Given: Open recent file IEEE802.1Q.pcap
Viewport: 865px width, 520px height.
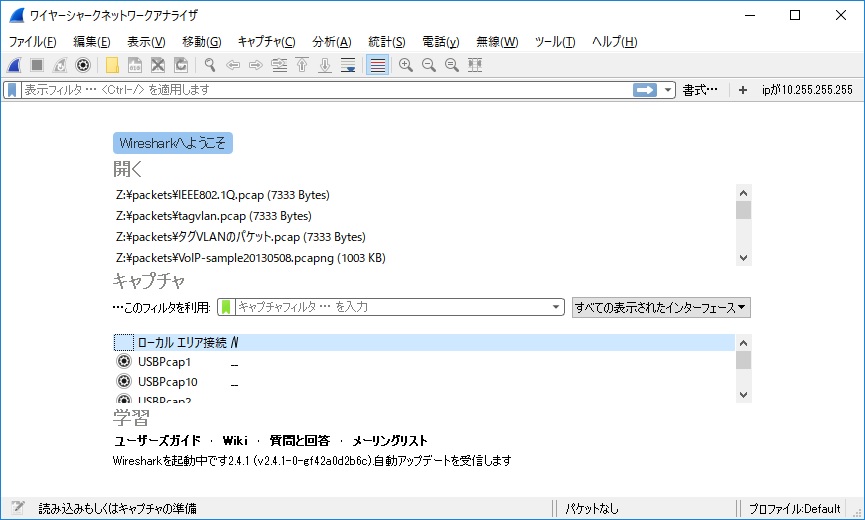Looking at the screenshot, I should pos(223,195).
